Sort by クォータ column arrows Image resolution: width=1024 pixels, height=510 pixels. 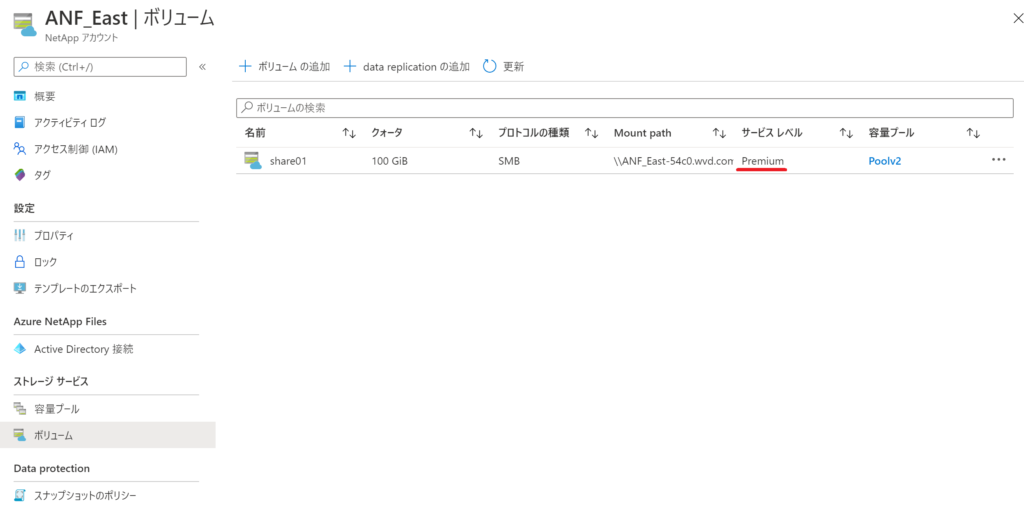(x=475, y=133)
